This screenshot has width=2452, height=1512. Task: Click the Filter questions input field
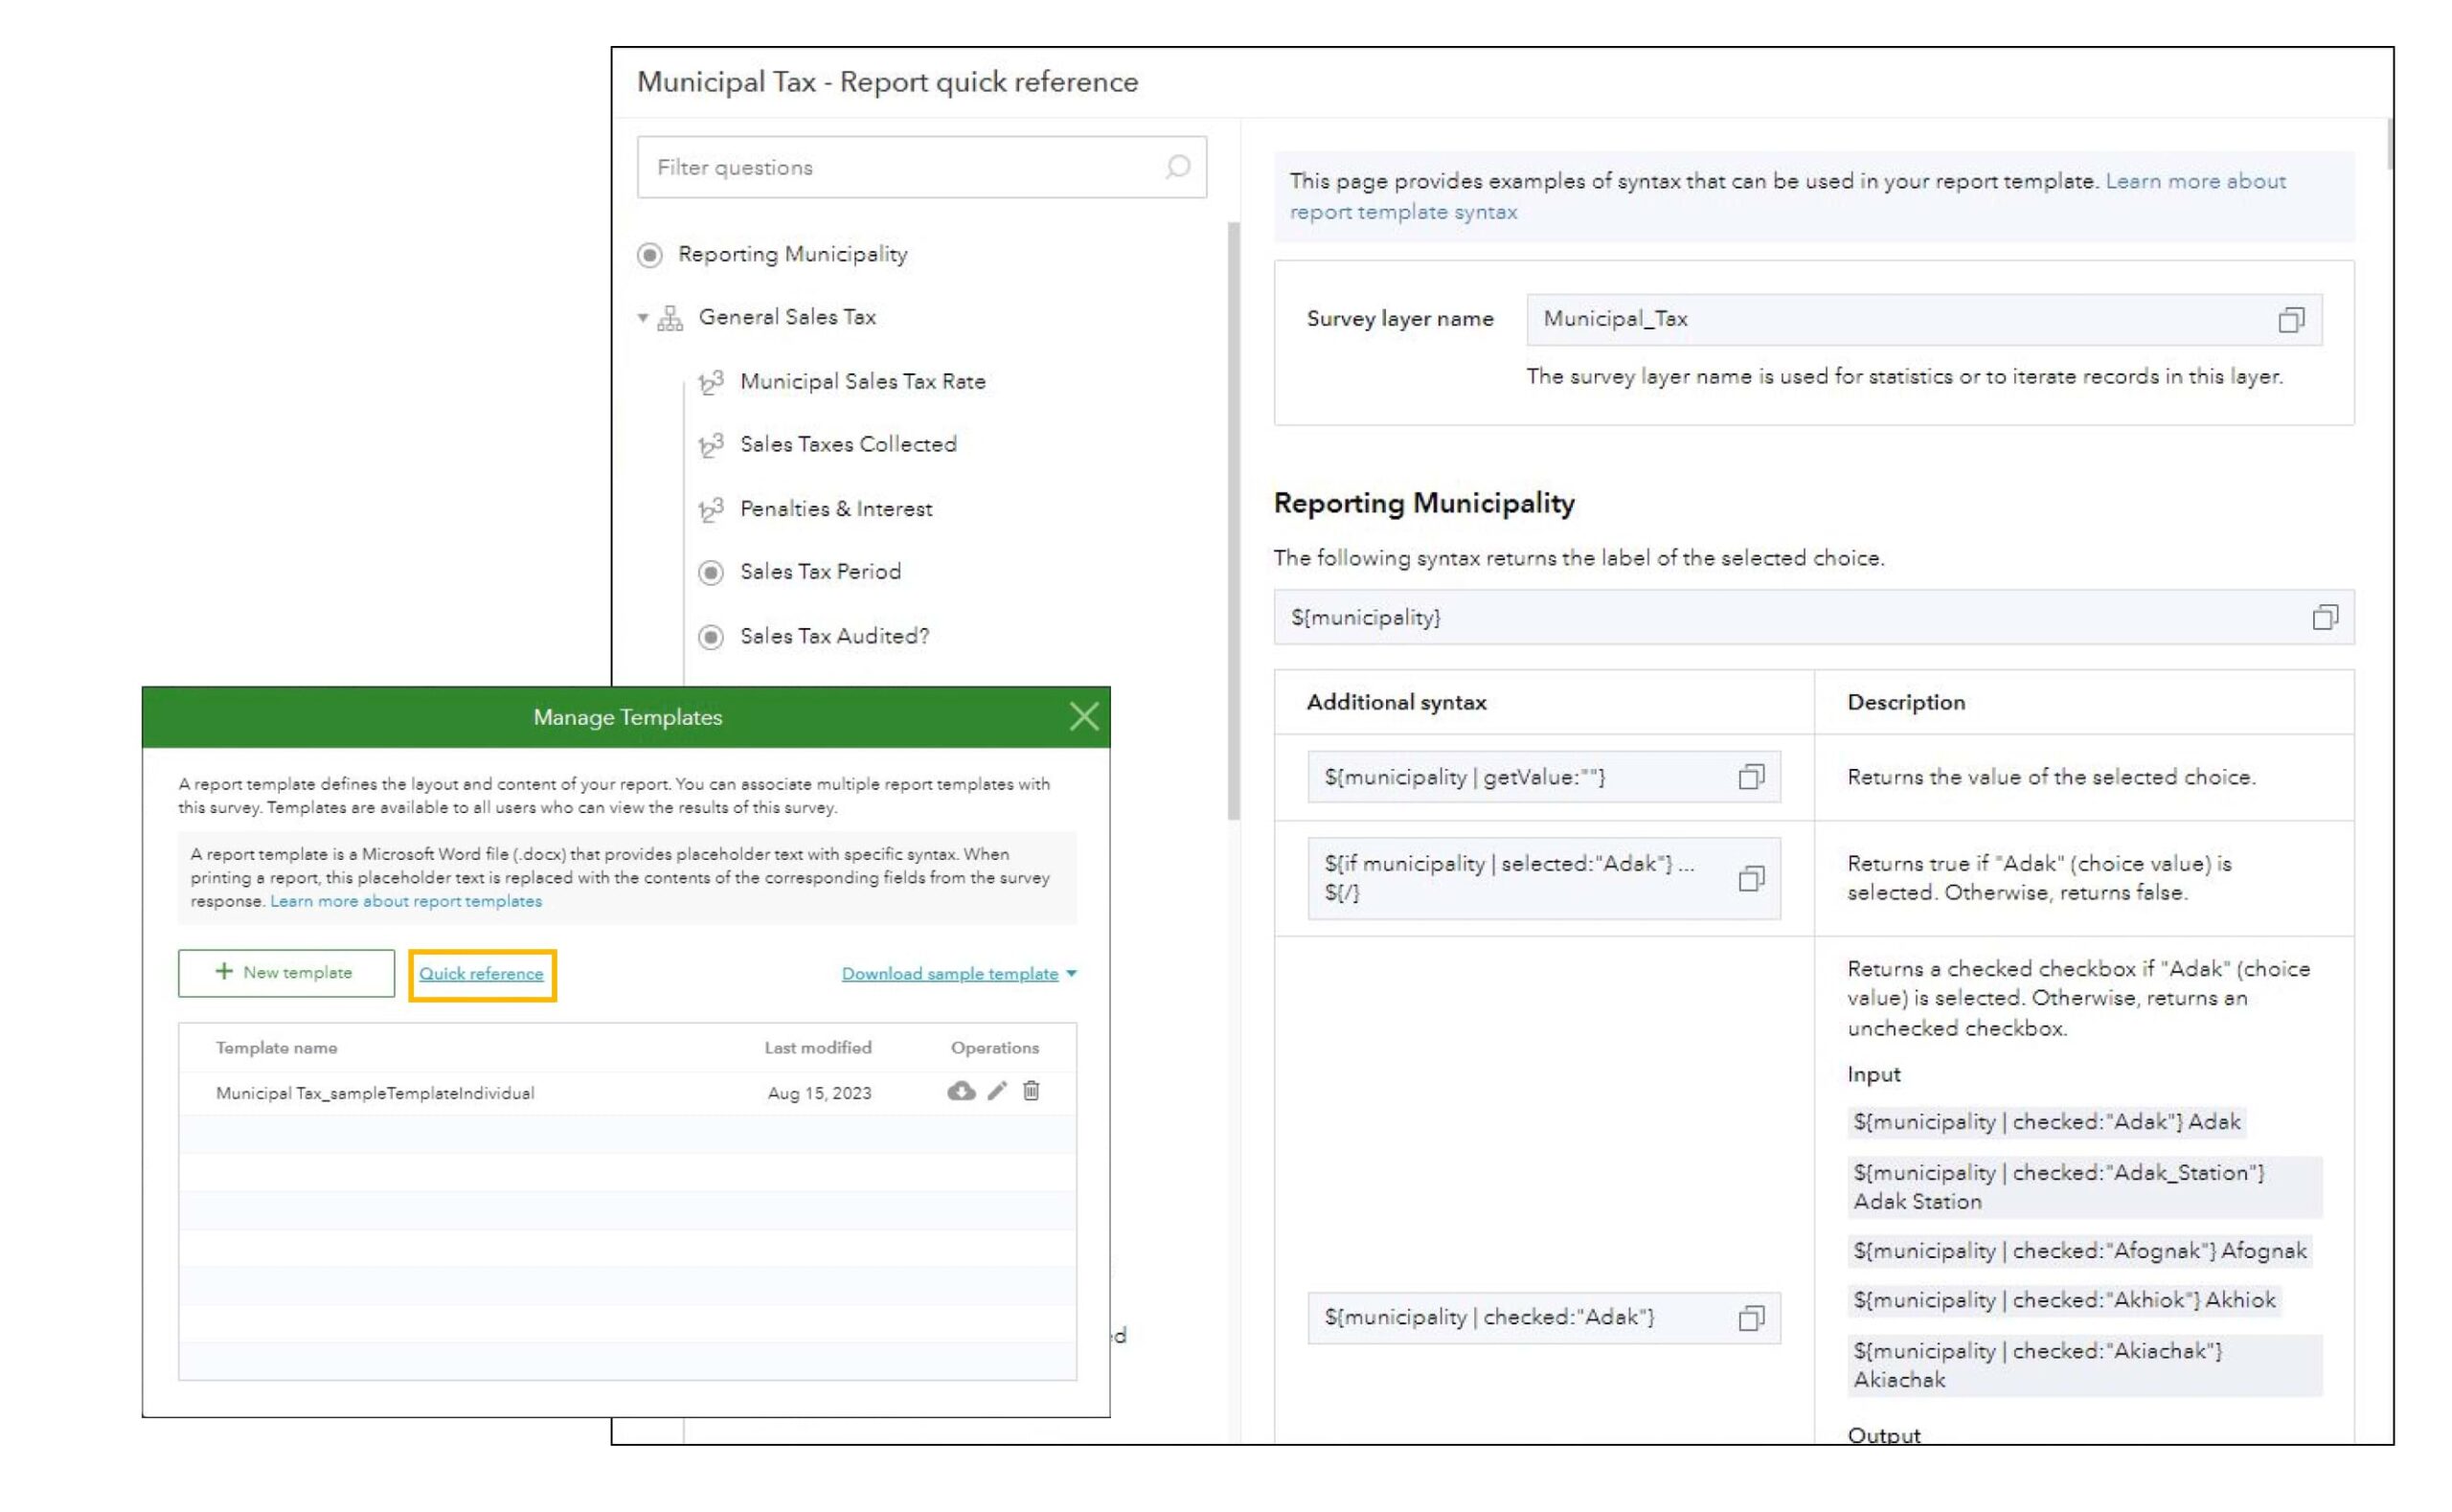pyautogui.click(x=900, y=167)
